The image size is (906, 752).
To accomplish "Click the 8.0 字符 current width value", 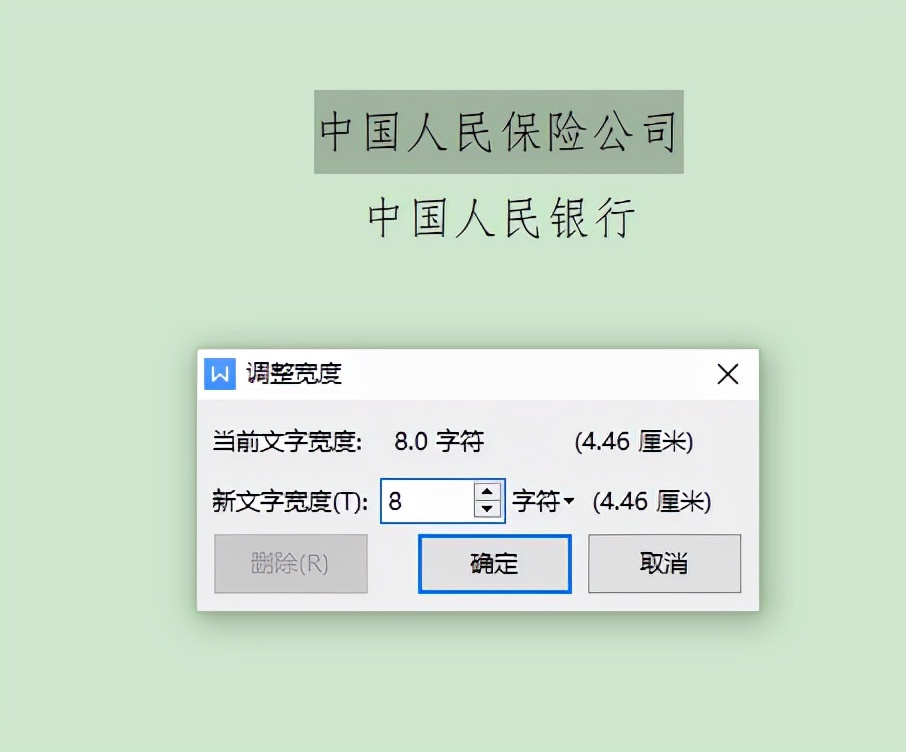I will pyautogui.click(x=439, y=442).
